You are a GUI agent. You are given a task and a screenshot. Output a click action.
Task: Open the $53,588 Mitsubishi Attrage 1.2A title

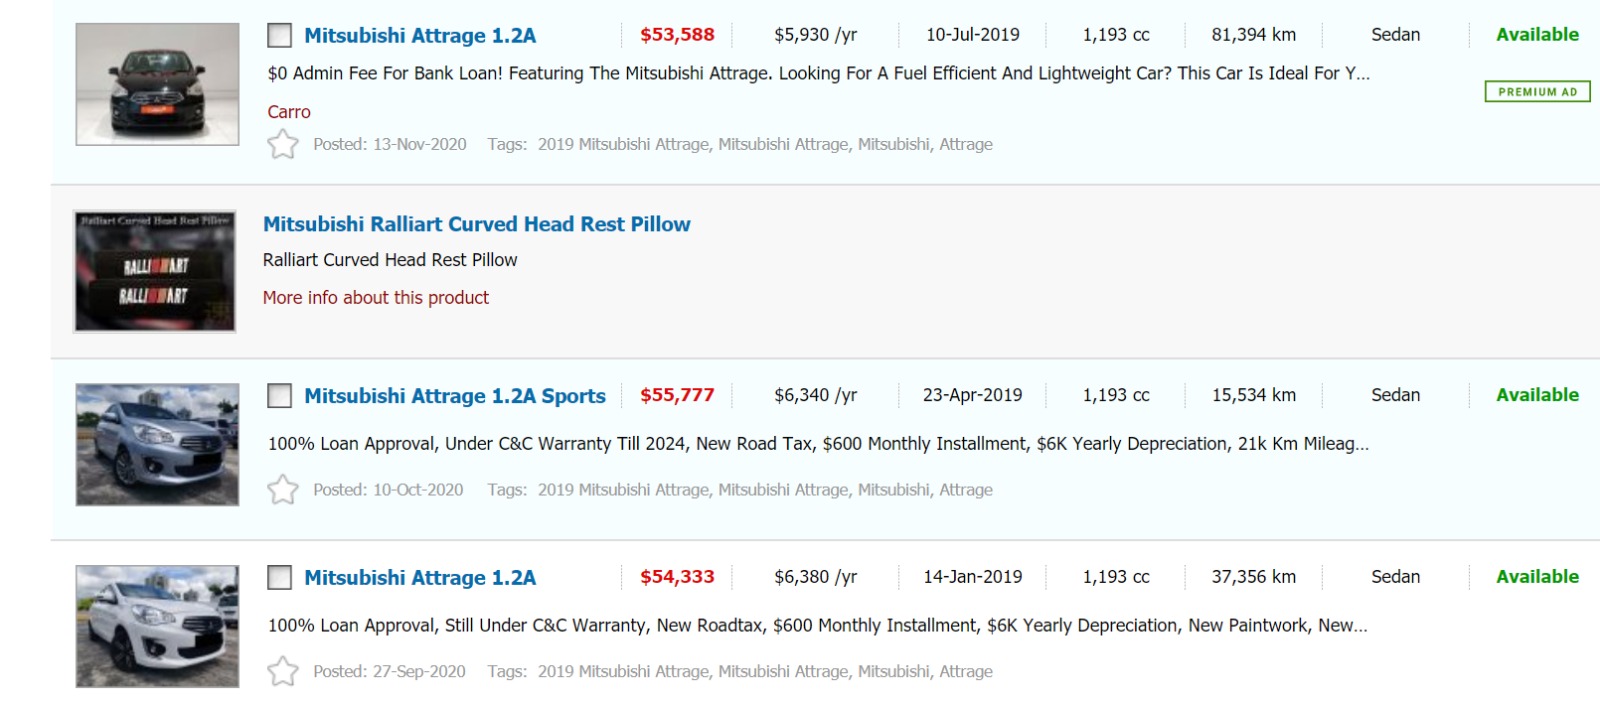[420, 36]
